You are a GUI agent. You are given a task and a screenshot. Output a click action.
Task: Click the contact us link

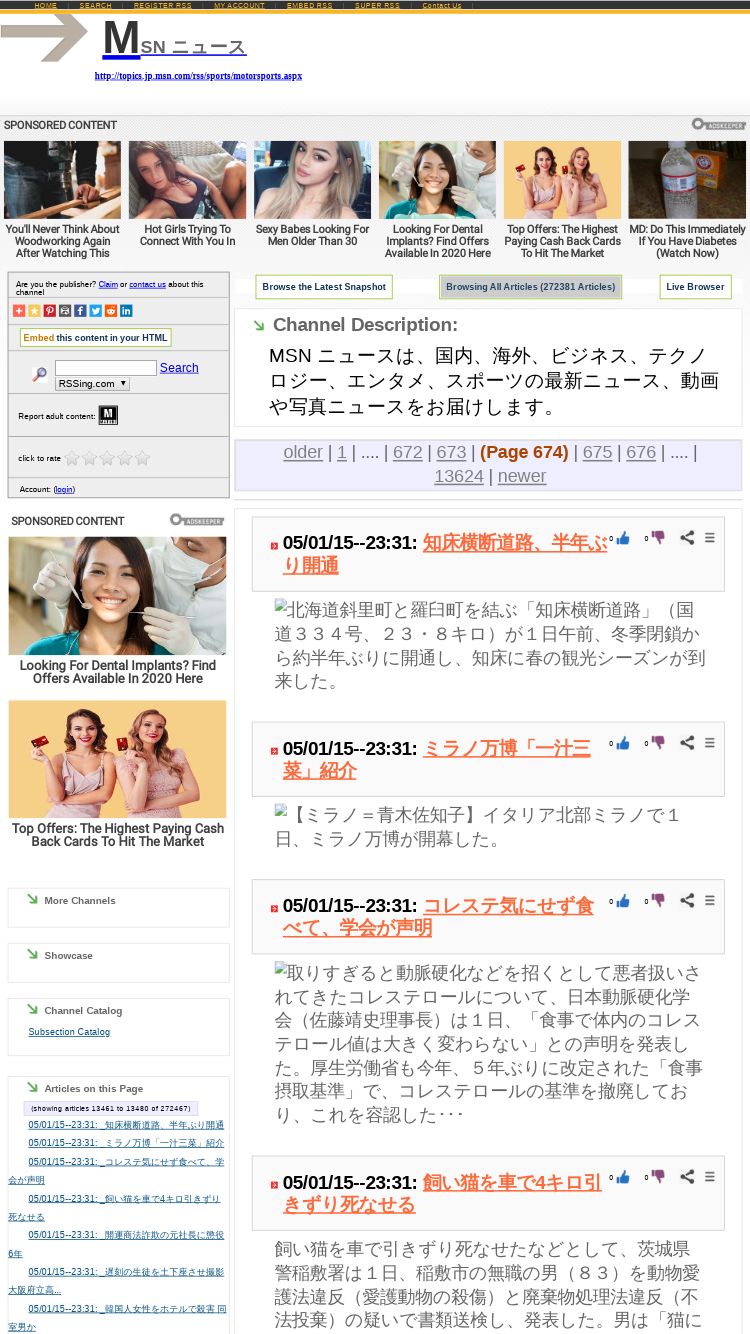tap(147, 285)
